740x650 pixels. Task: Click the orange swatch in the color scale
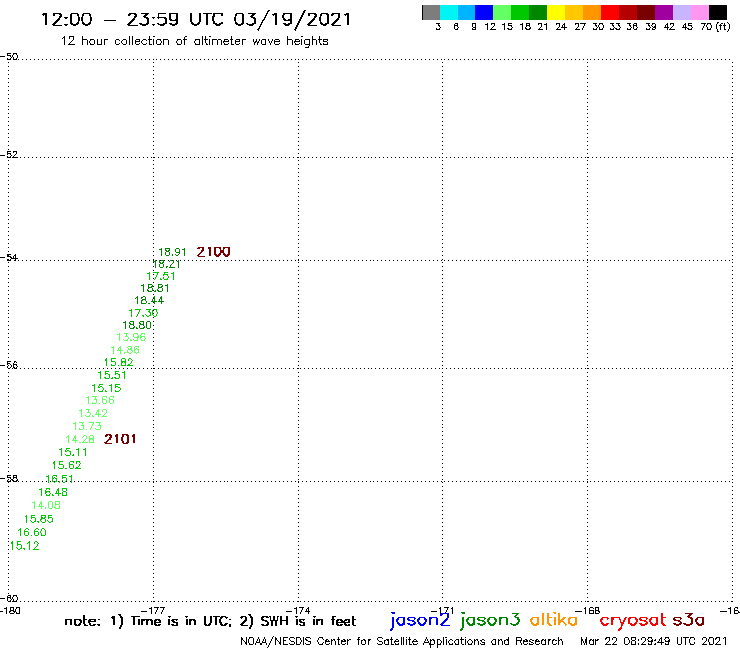[592, 12]
